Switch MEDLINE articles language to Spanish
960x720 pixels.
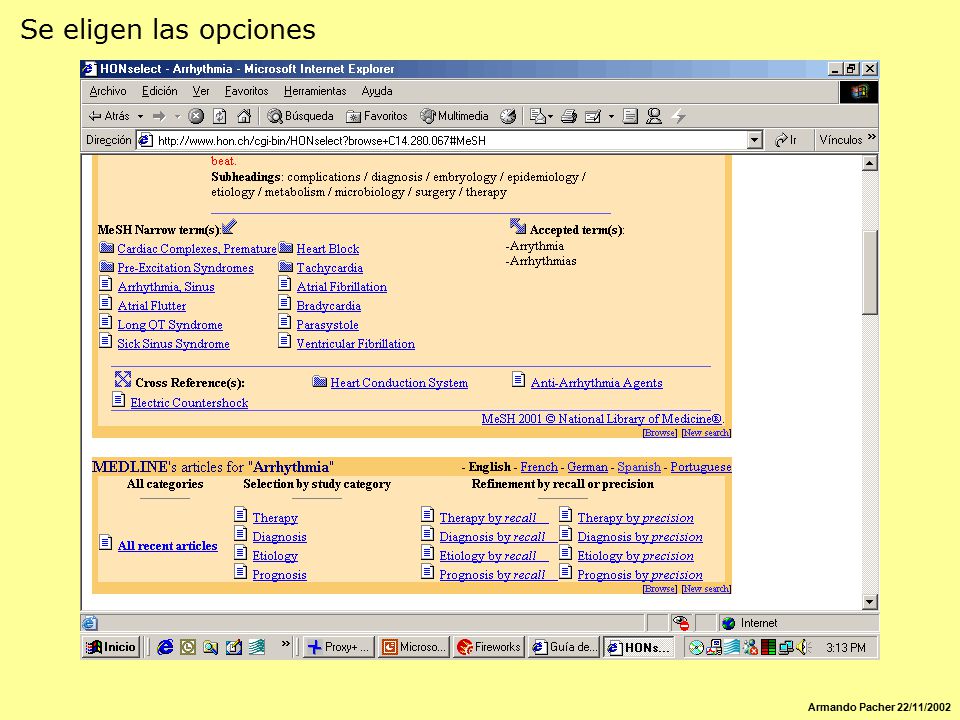tap(639, 467)
